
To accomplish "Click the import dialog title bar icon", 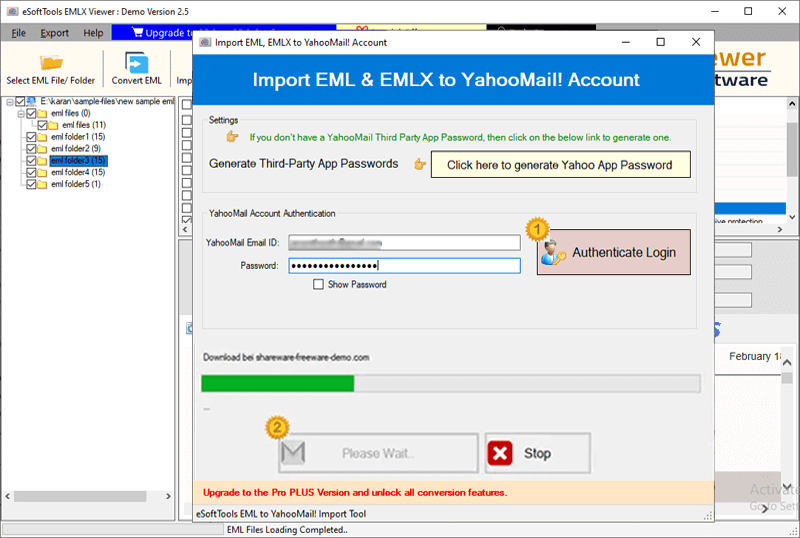I will (205, 42).
